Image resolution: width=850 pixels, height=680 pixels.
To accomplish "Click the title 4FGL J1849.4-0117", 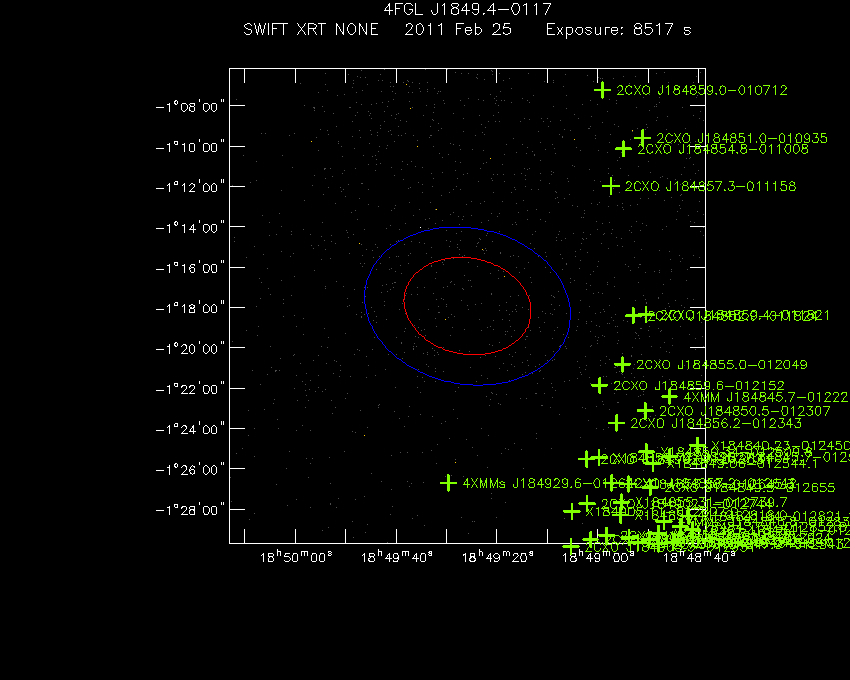I will tap(467, 9).
